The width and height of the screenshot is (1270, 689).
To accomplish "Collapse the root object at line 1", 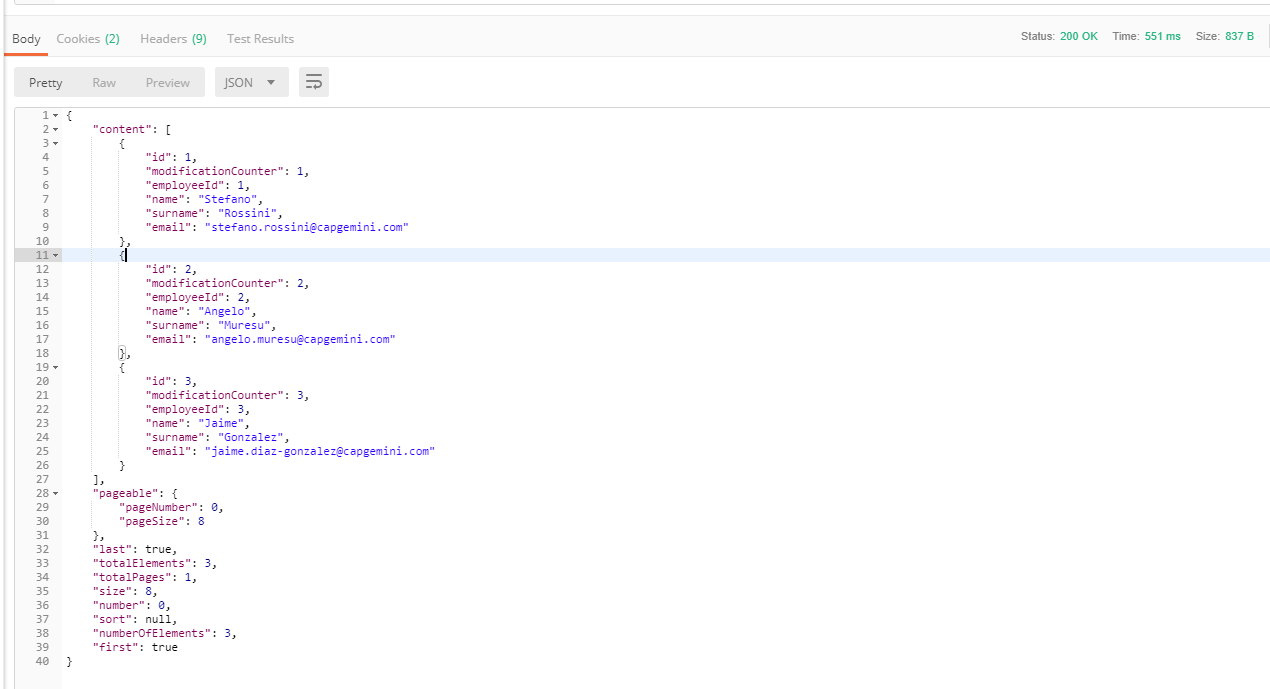I will (x=55, y=116).
